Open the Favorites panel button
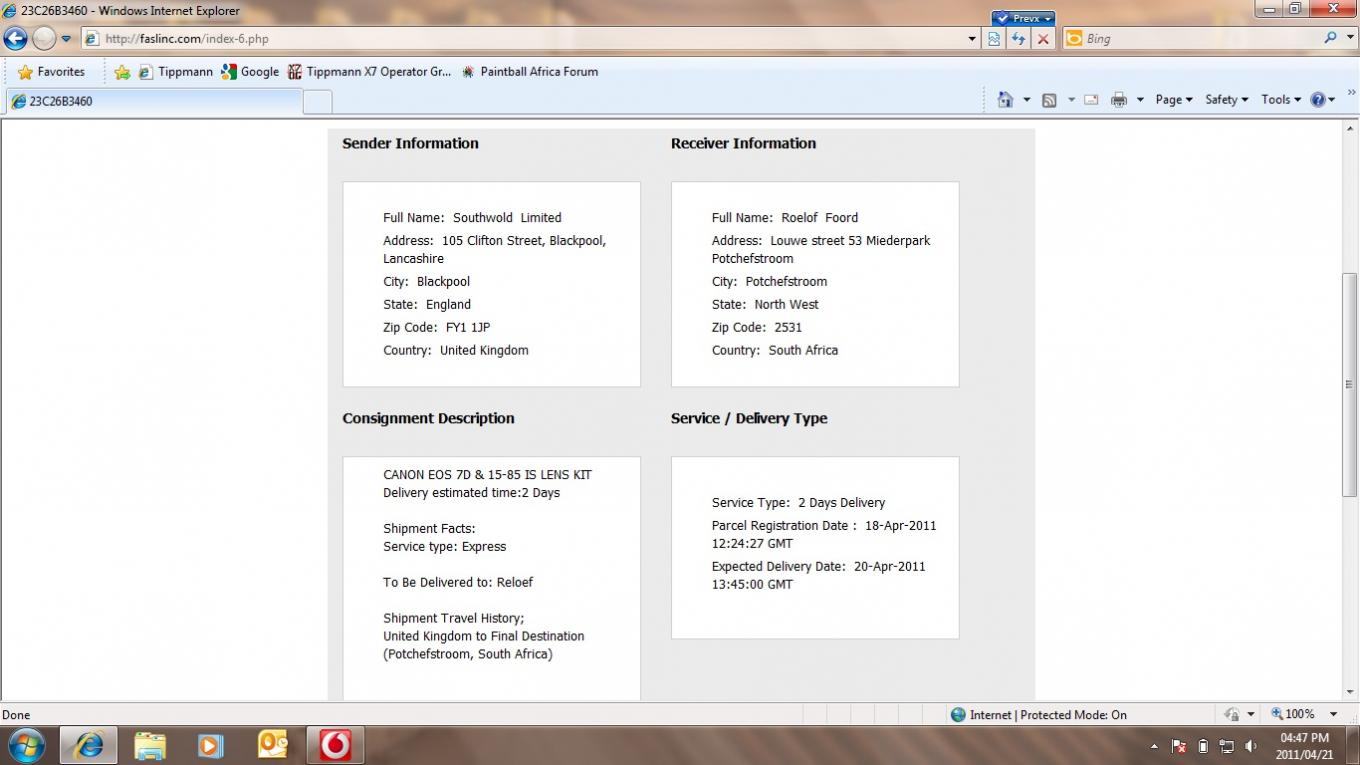The height and width of the screenshot is (765, 1360). pos(51,72)
